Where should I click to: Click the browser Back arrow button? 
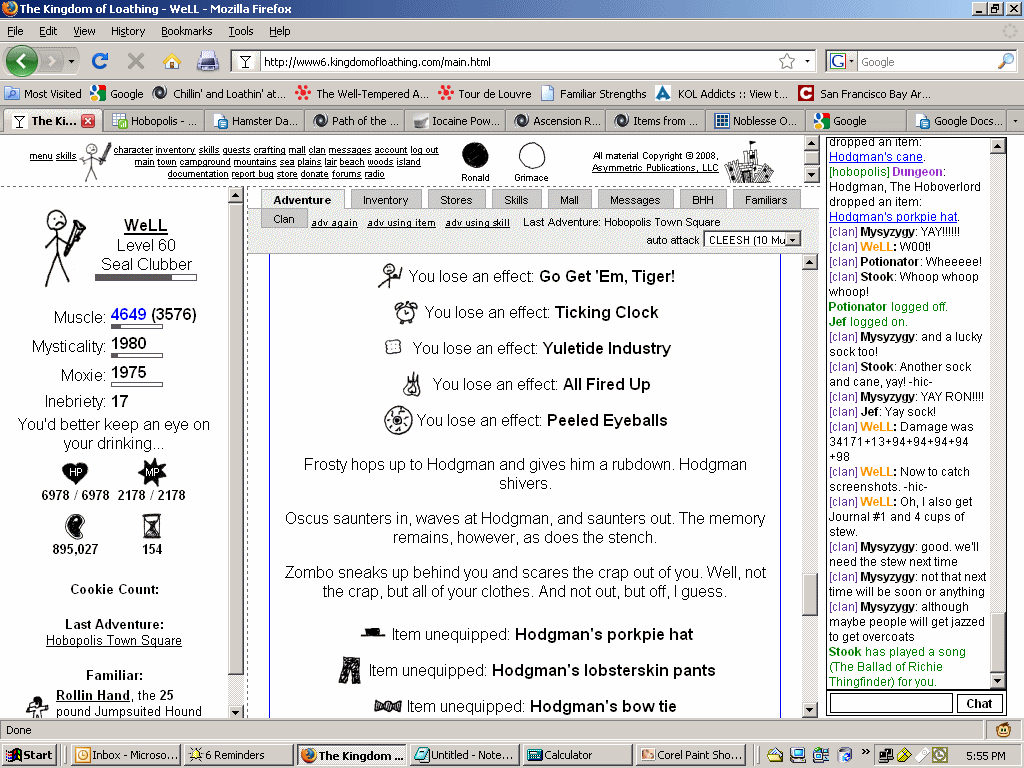point(22,61)
